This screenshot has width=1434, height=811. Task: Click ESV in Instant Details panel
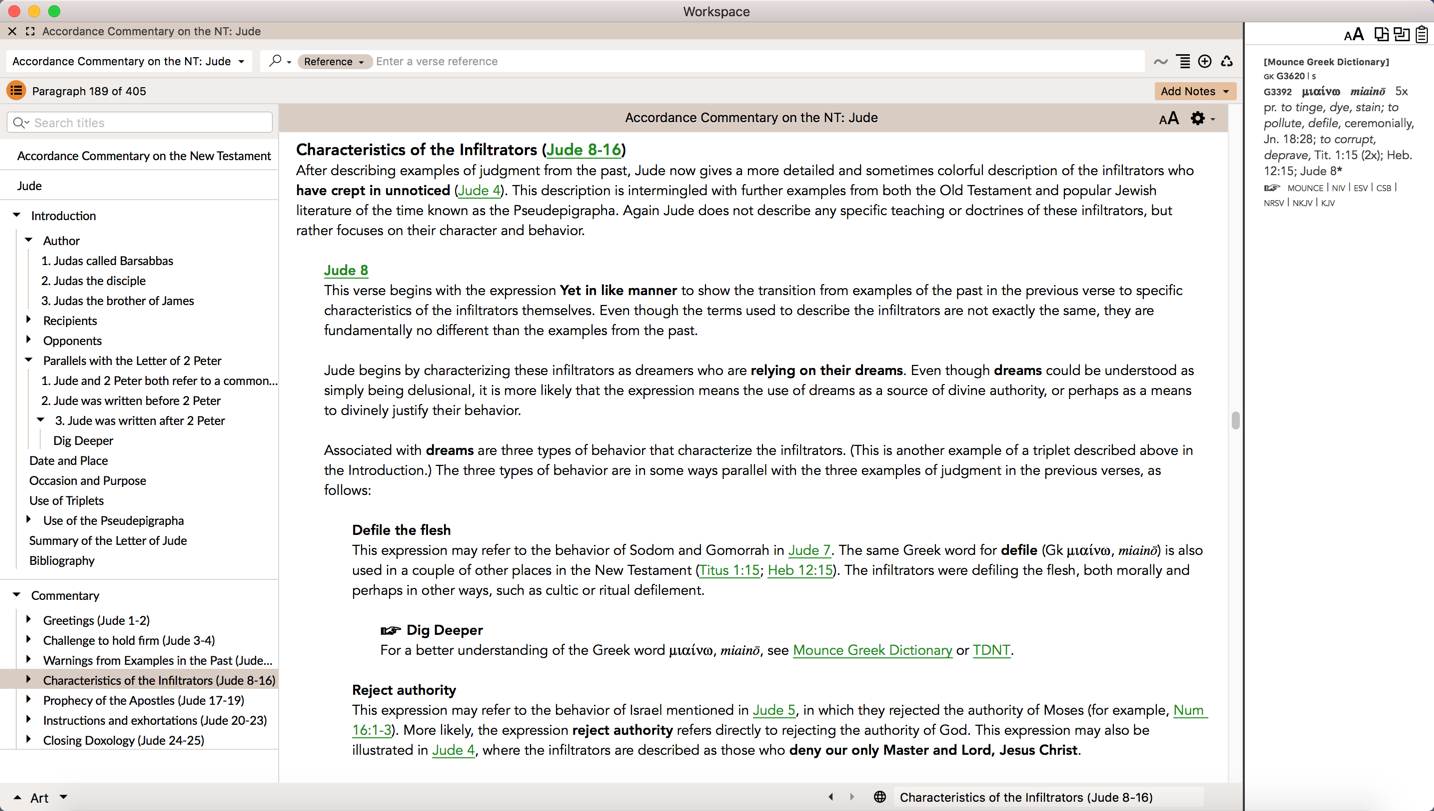click(x=1360, y=188)
